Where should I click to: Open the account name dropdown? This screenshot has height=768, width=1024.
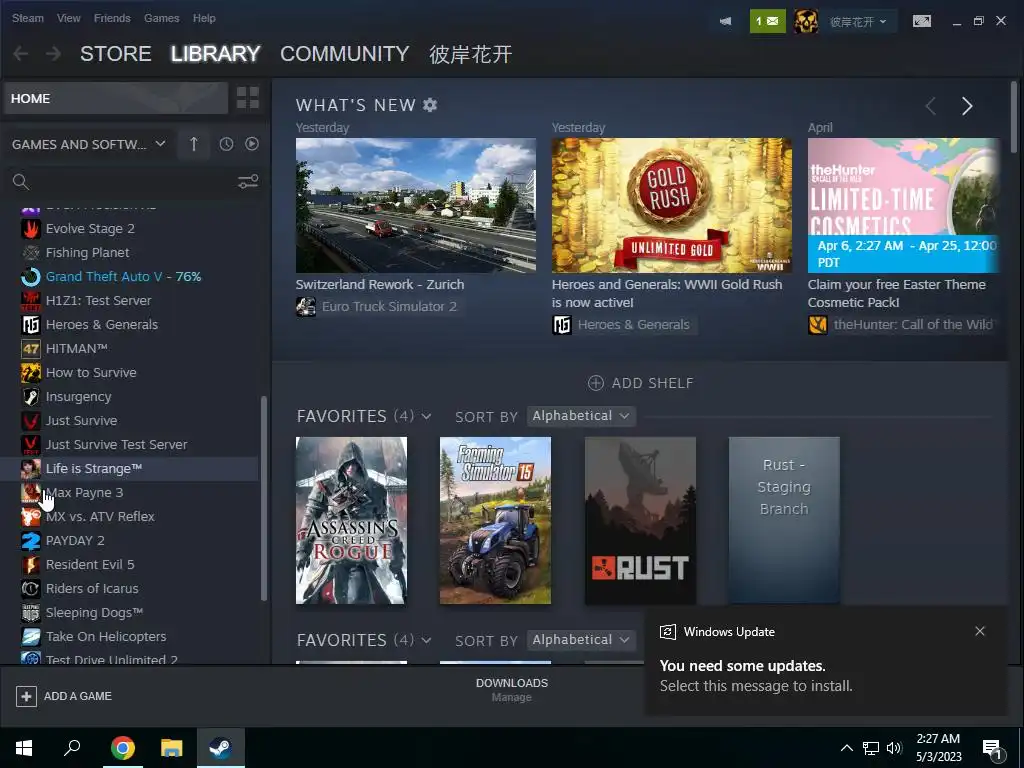[858, 22]
